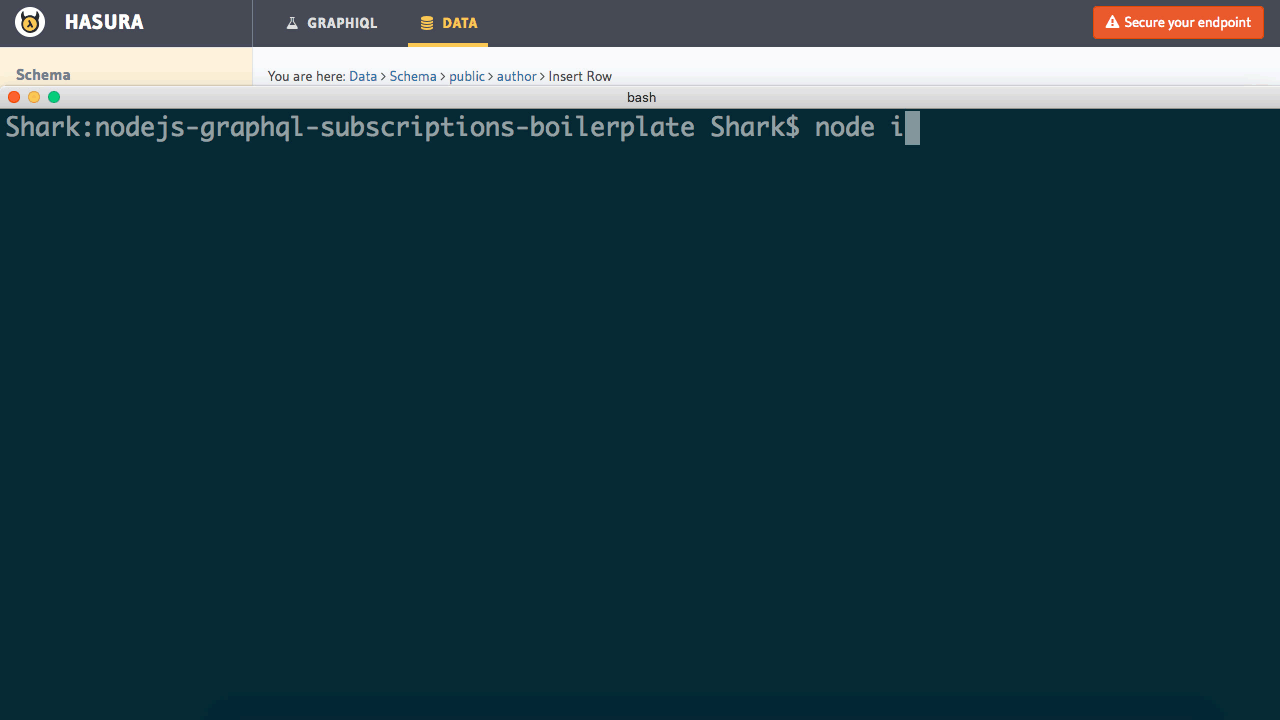Click the bash title bar
This screenshot has width=1280, height=720.
(640, 97)
